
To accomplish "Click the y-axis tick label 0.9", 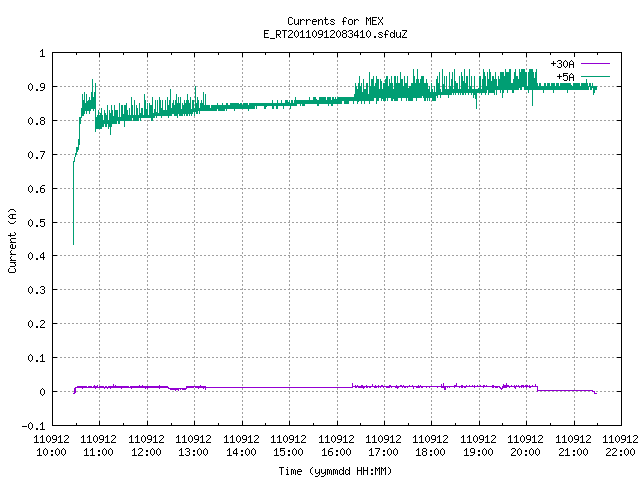I will click(36, 87).
